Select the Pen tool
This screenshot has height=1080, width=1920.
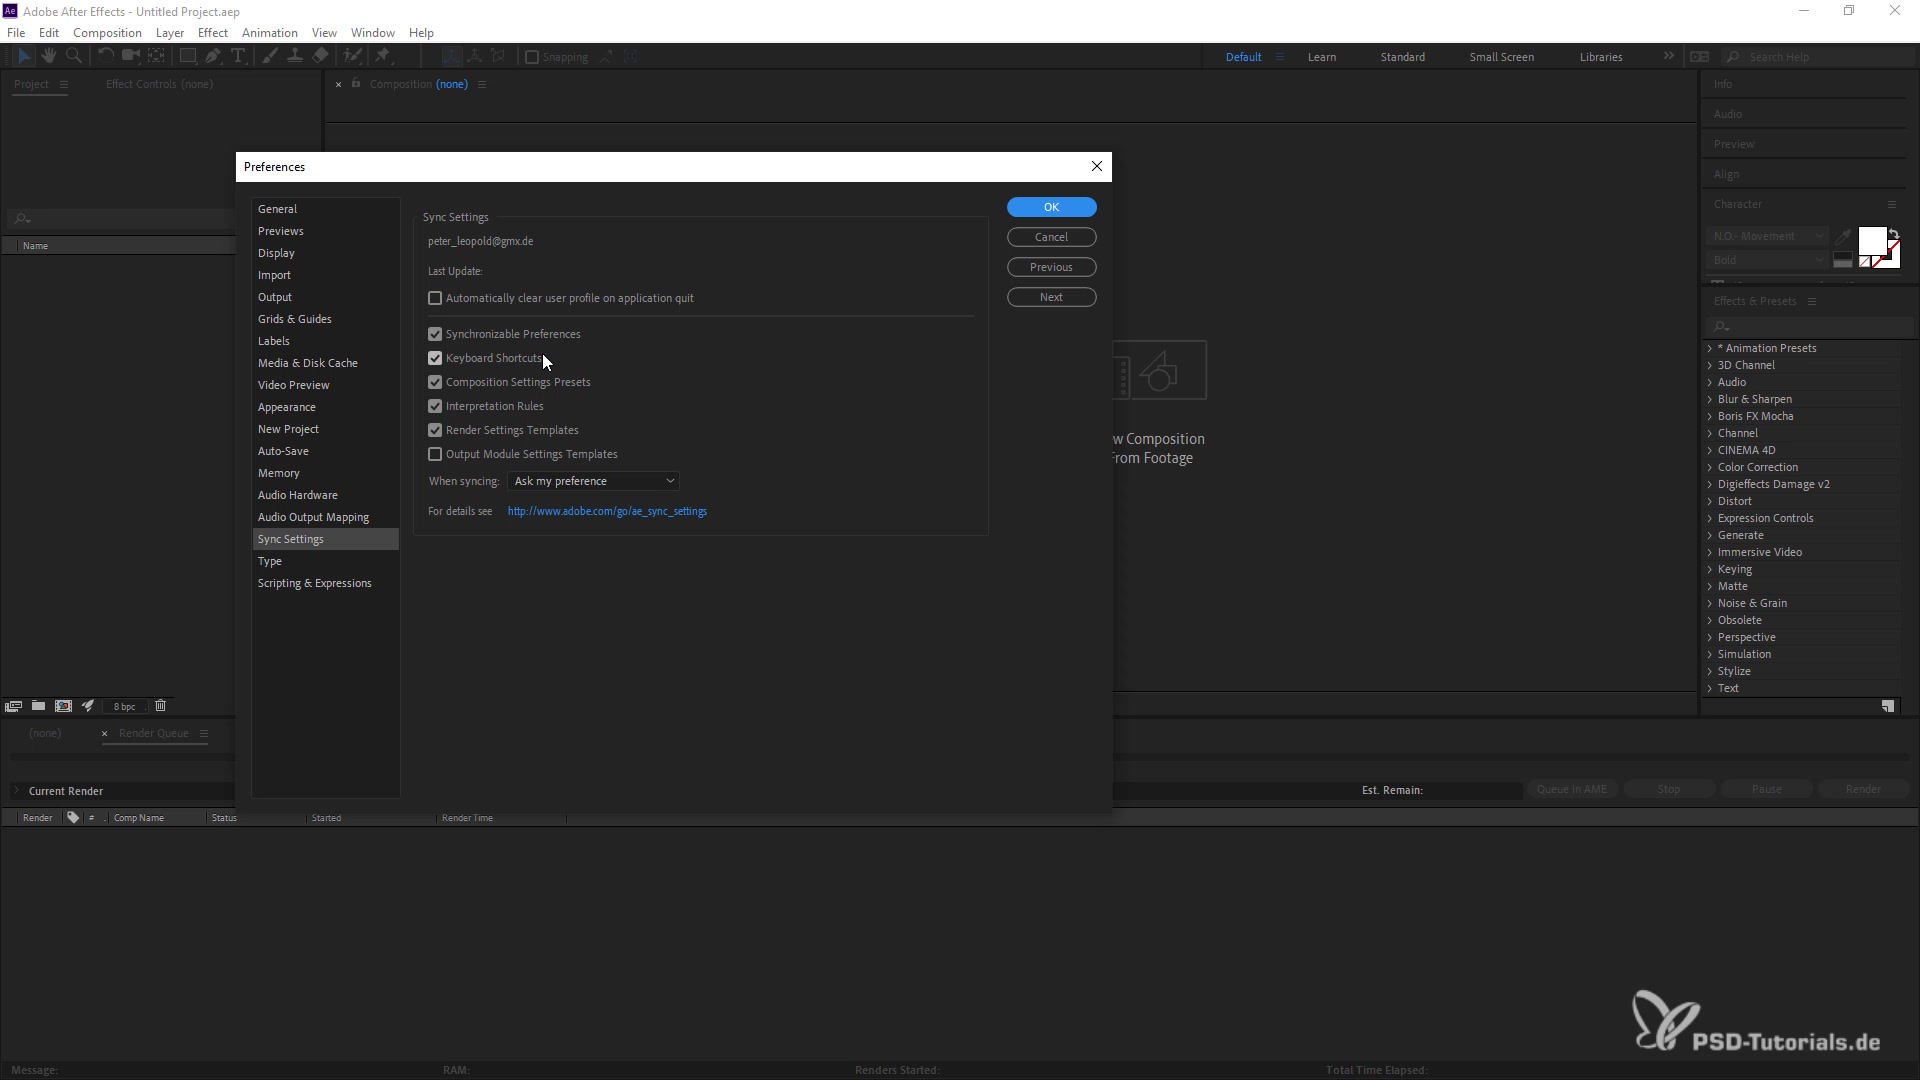(213, 57)
